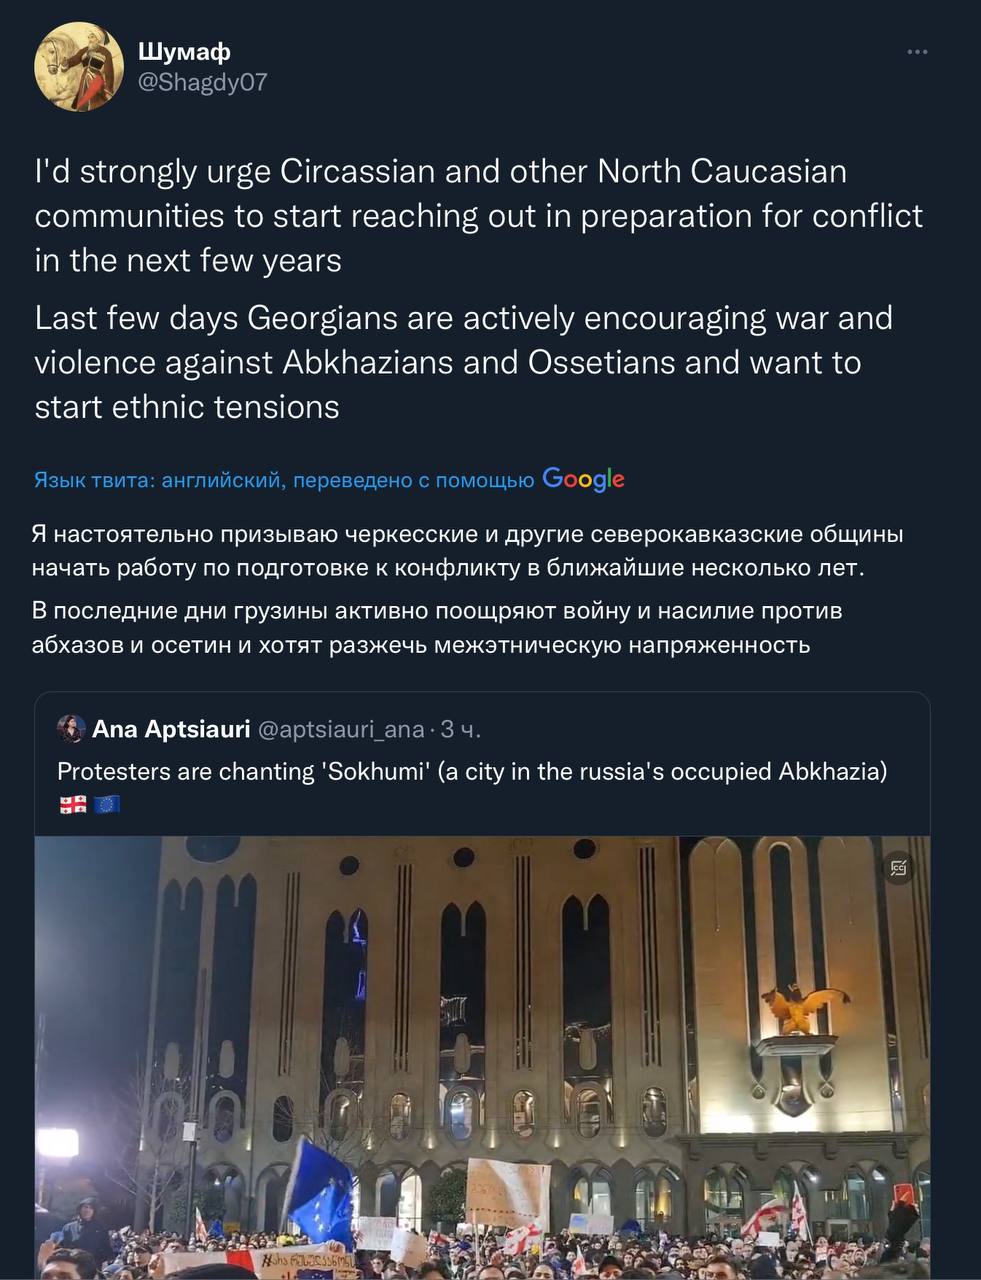Click the @aptsiauri_ana handle
Screen dimensions: 981x1280
tap(341, 729)
